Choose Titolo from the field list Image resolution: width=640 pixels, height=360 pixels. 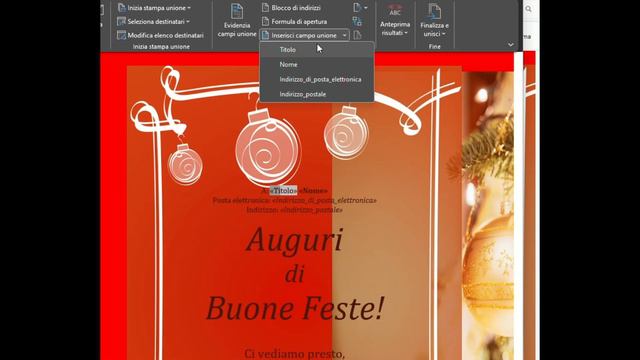coord(317,50)
